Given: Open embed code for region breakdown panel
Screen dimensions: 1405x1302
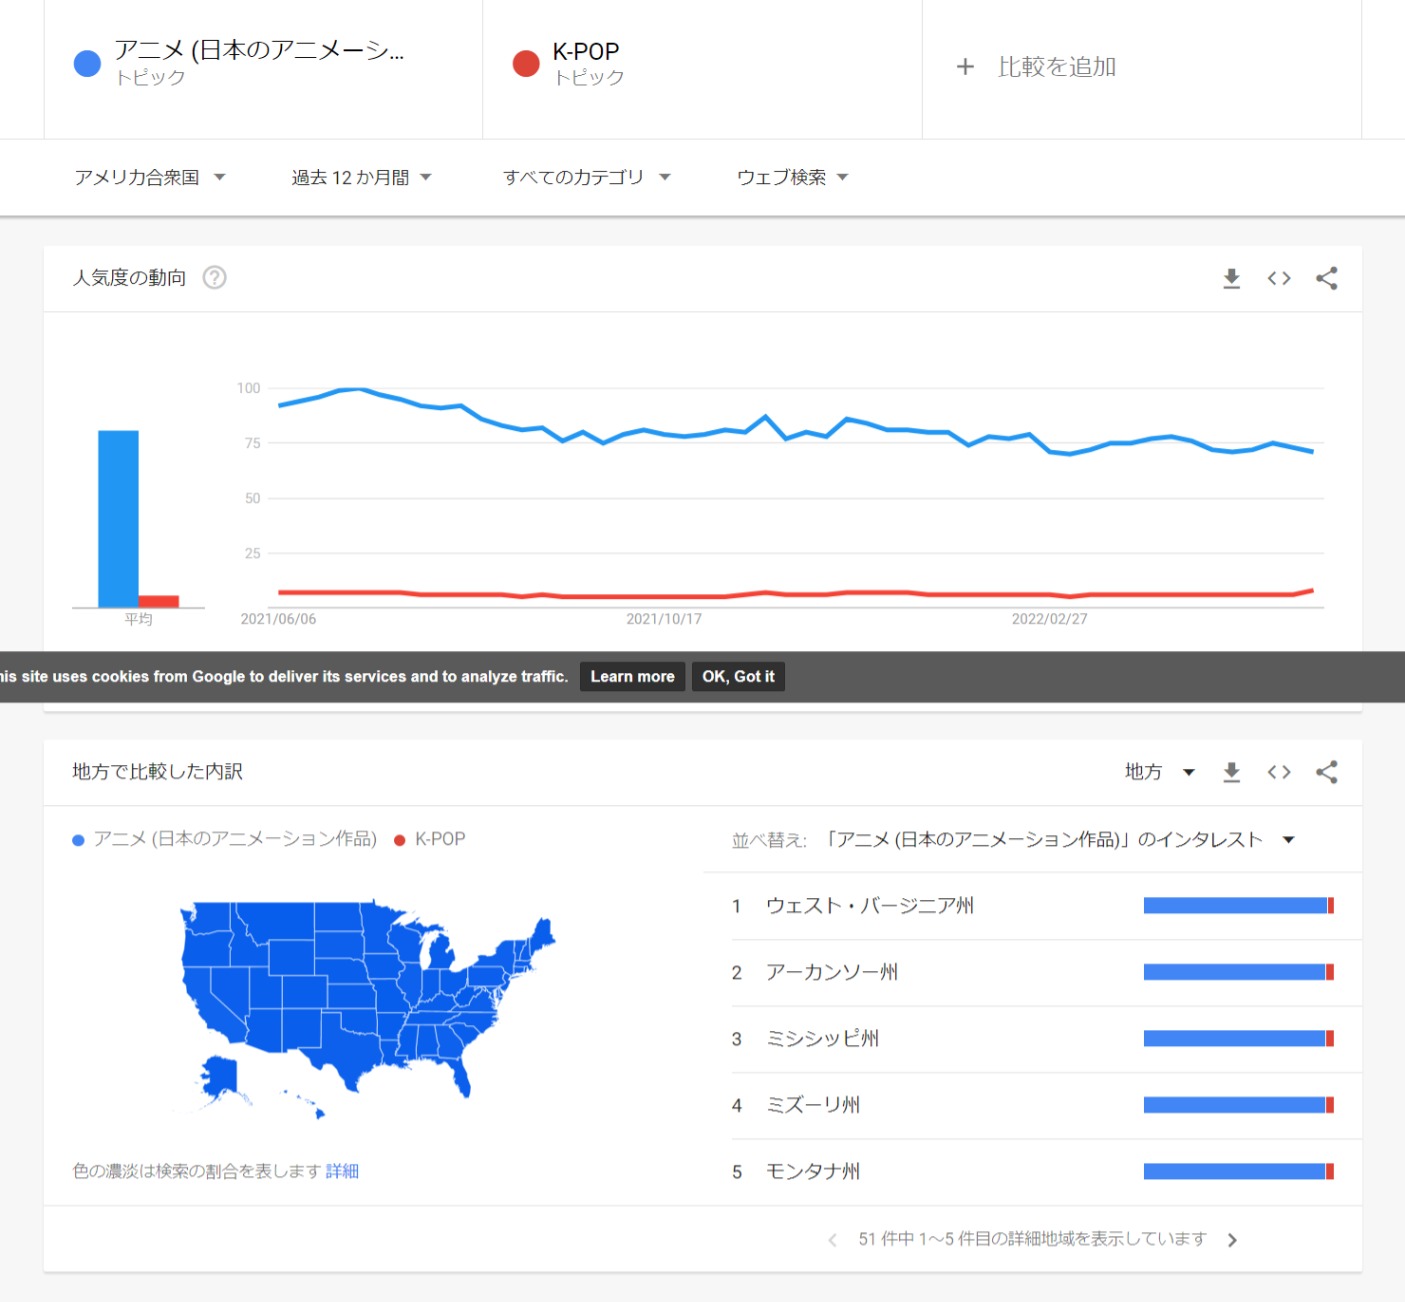Looking at the screenshot, I should [1279, 772].
